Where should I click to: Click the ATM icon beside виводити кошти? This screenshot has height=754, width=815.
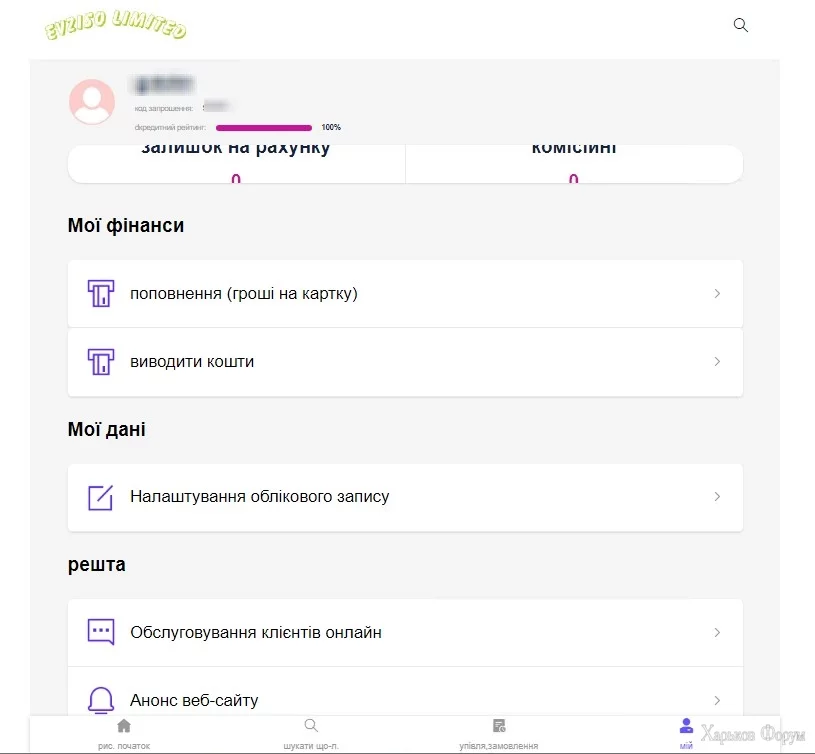[101, 362]
